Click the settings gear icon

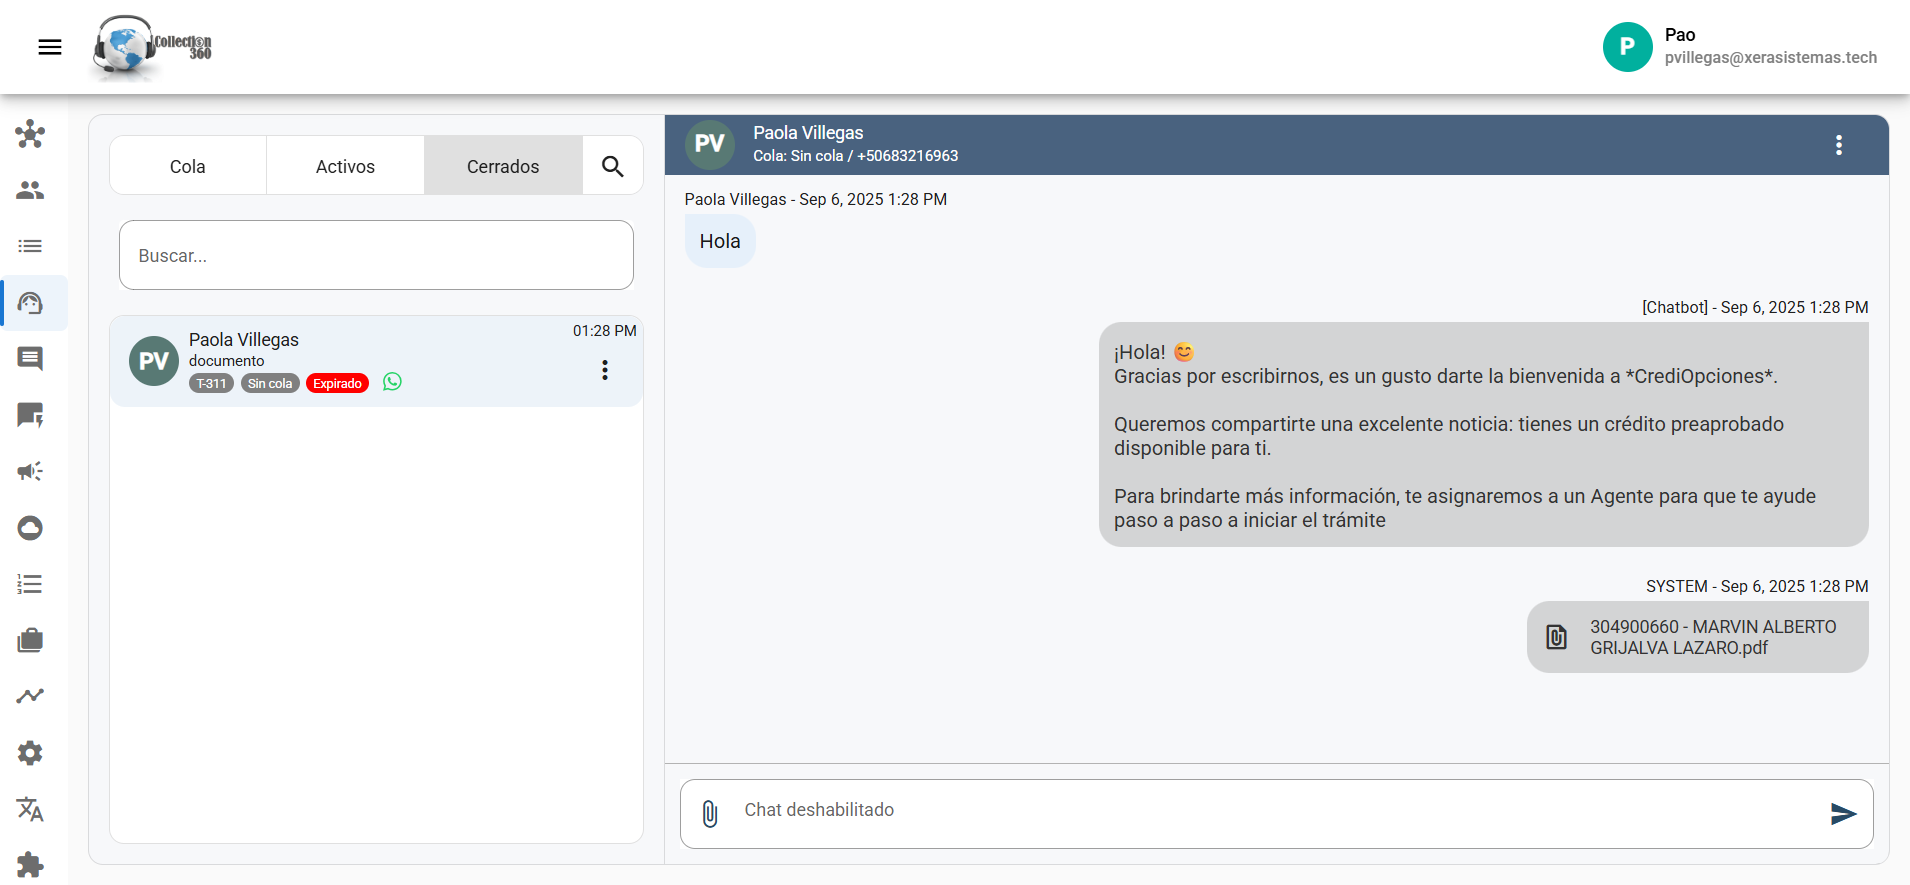click(30, 753)
